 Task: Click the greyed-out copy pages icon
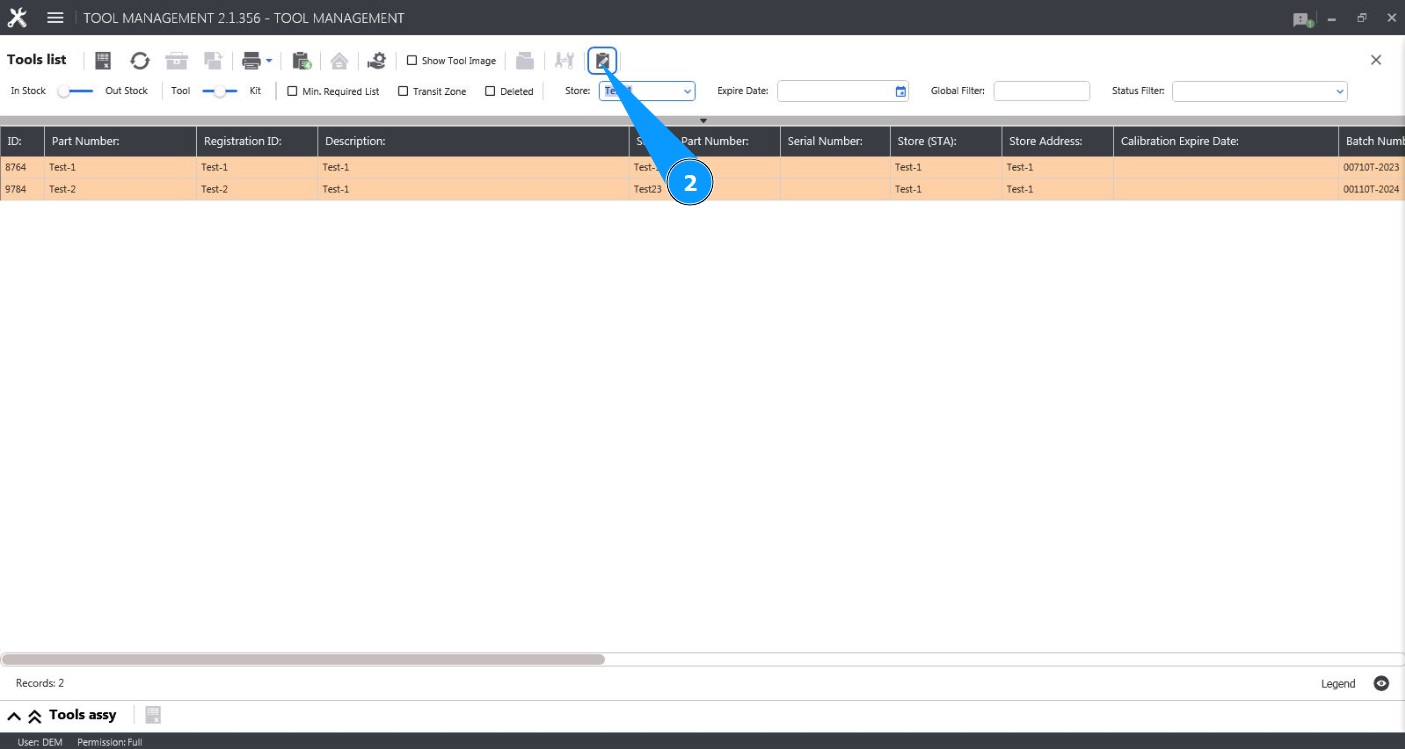tap(213, 61)
